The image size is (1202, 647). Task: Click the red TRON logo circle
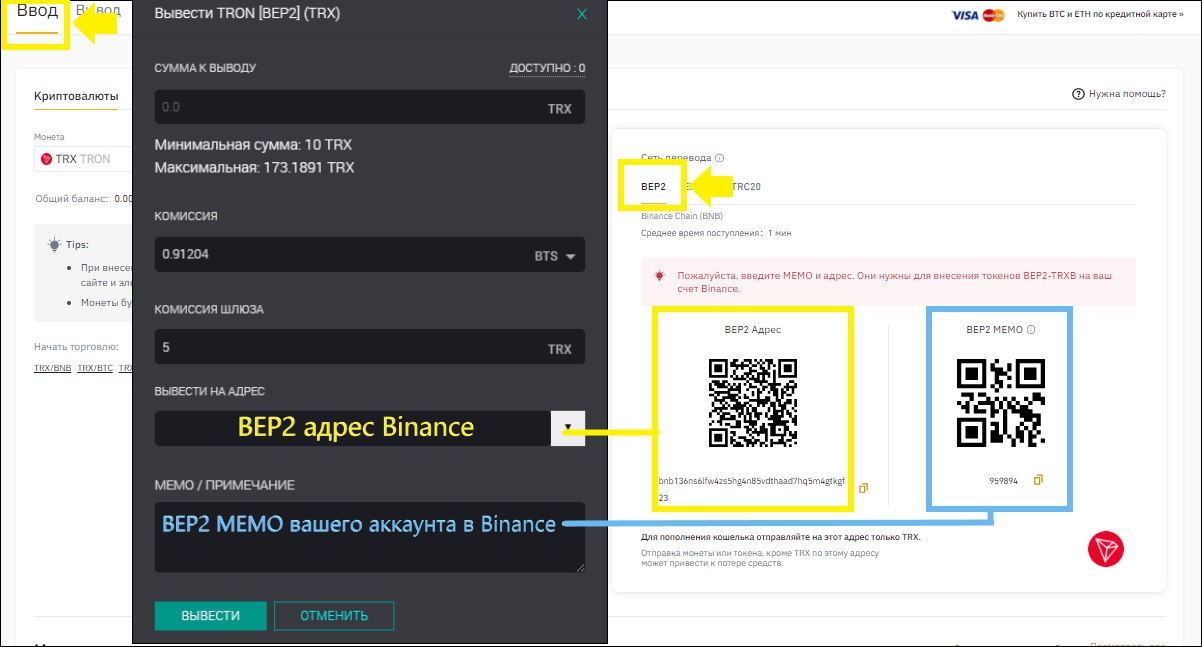tap(1106, 549)
